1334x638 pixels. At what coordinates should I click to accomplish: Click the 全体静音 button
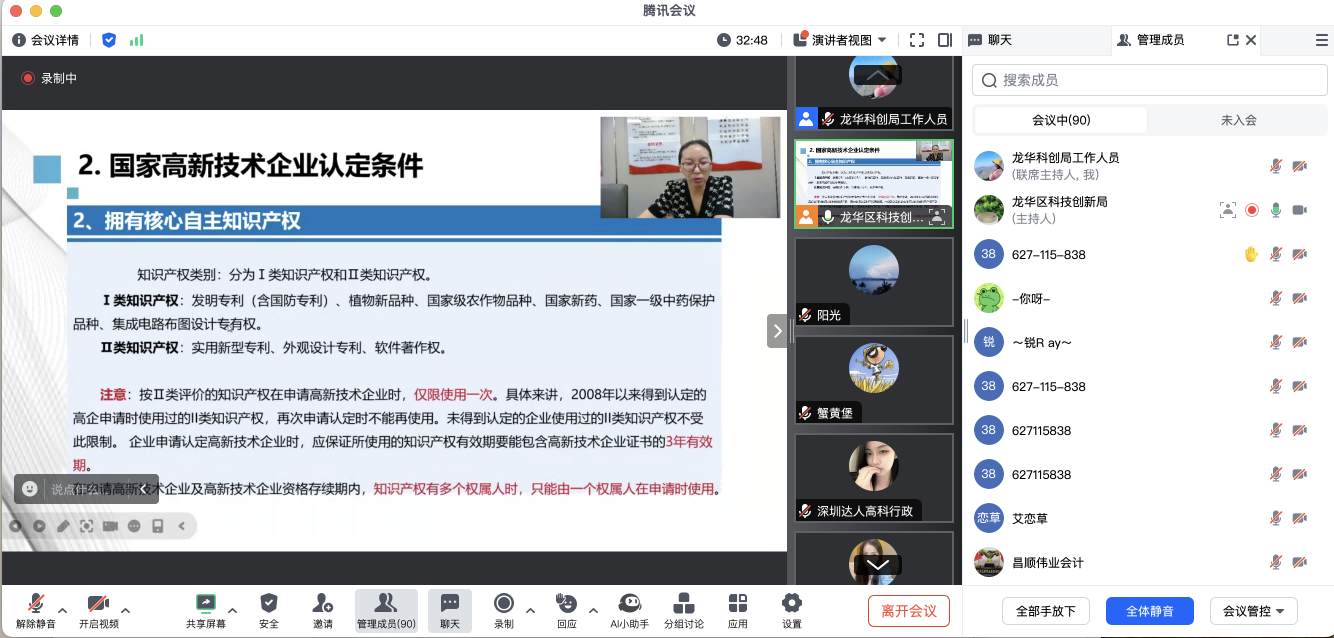click(1148, 611)
